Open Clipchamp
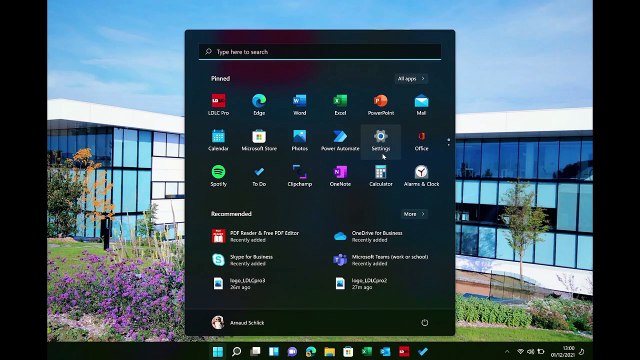 tap(300, 176)
